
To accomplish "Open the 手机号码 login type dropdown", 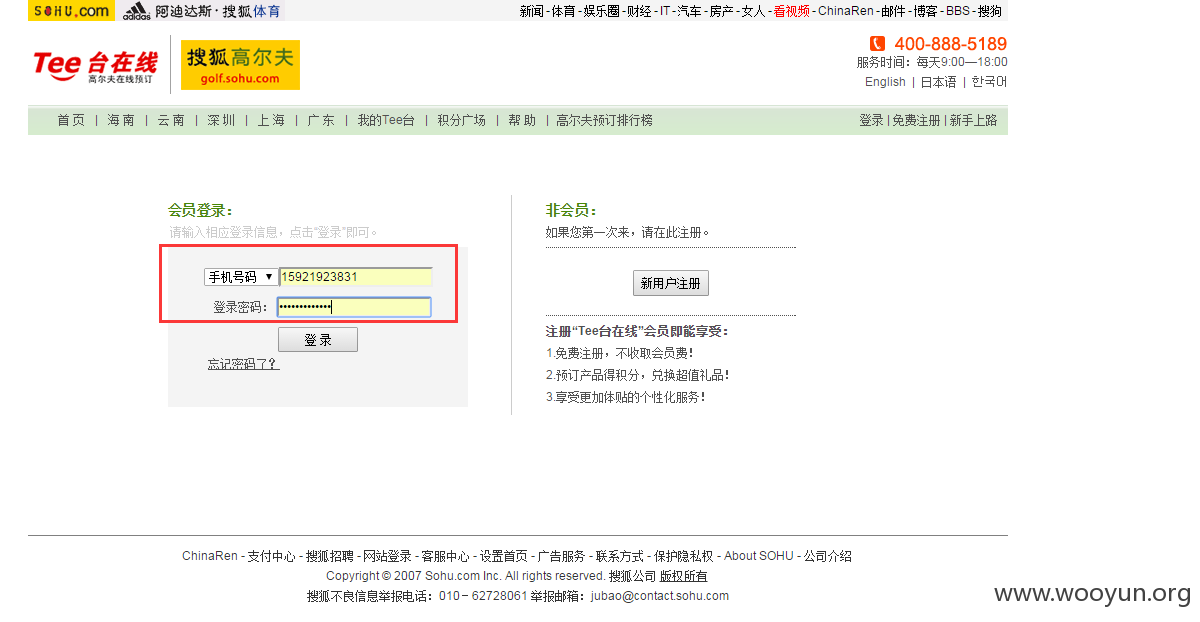I will [x=241, y=277].
